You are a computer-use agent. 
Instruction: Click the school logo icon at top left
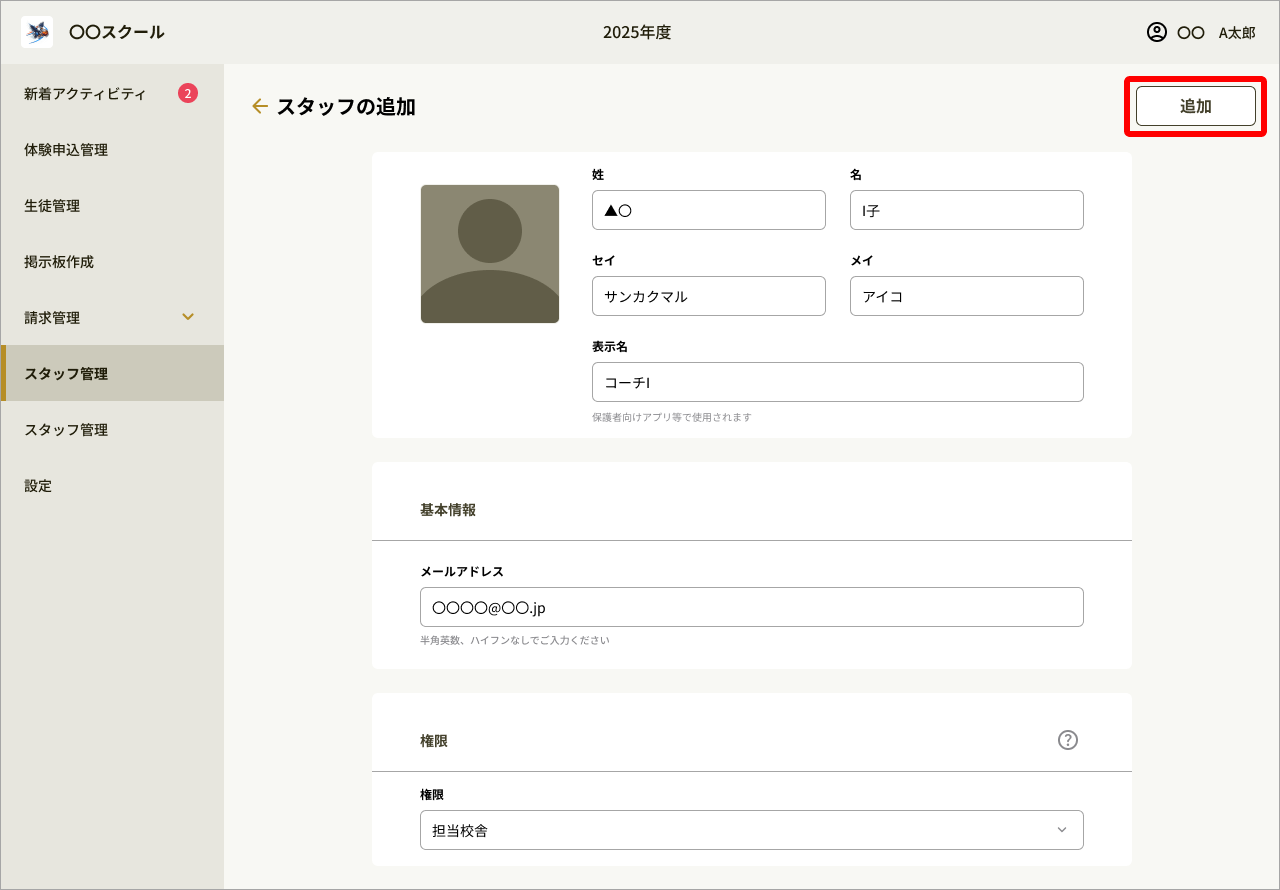[37, 32]
